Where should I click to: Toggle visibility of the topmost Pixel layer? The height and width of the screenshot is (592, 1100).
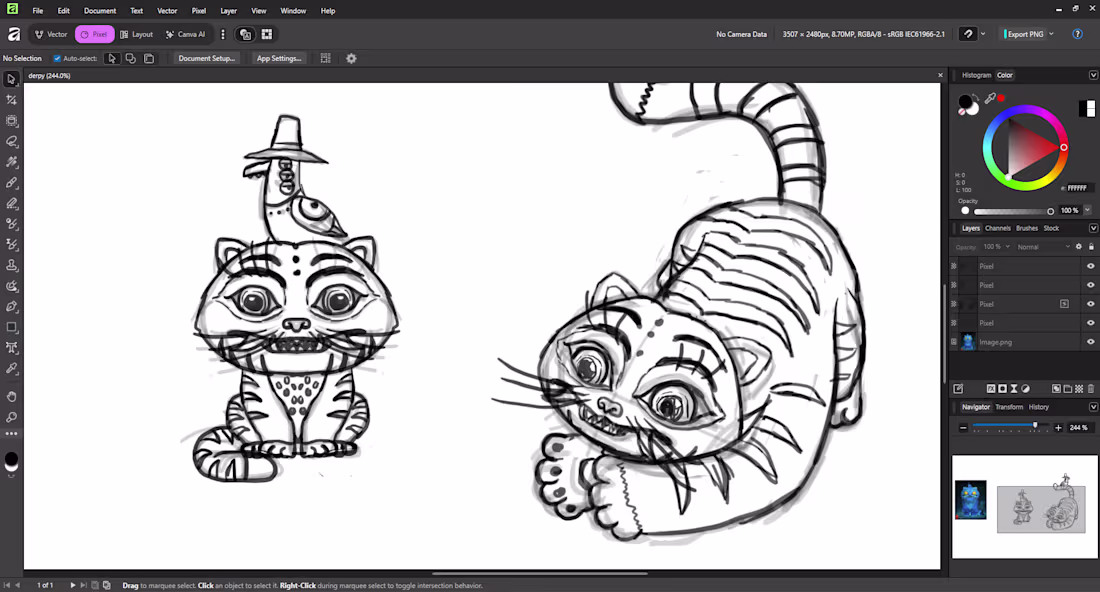1091,267
